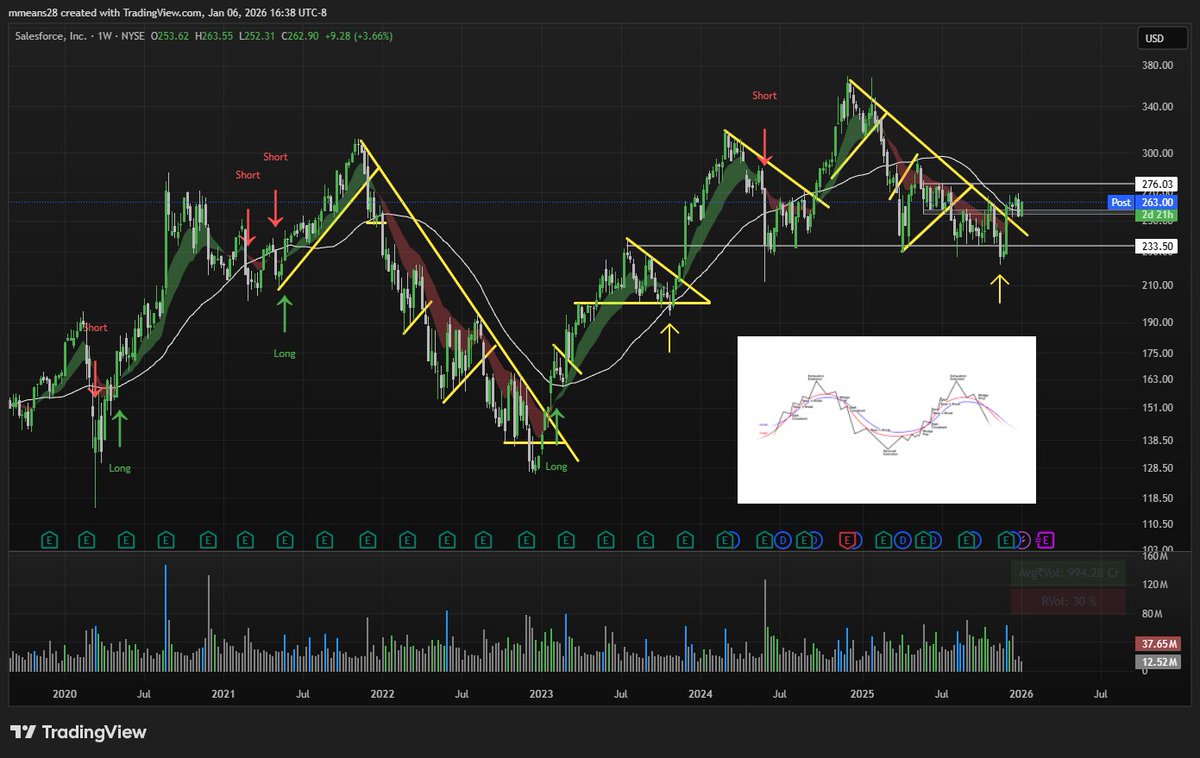1200x758 pixels.
Task: Click the red earnings flag marker
Action: pyautogui.click(x=847, y=540)
